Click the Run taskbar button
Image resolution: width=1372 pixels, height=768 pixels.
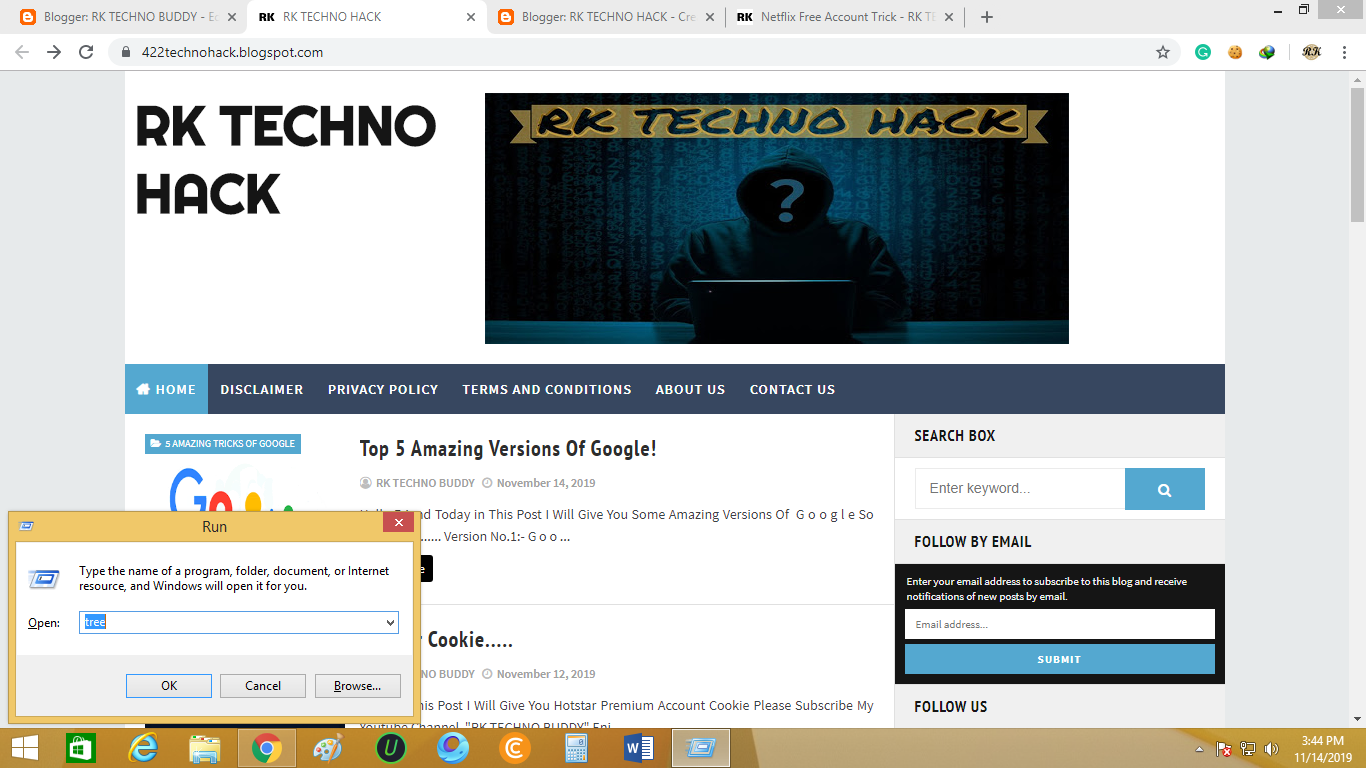point(701,748)
